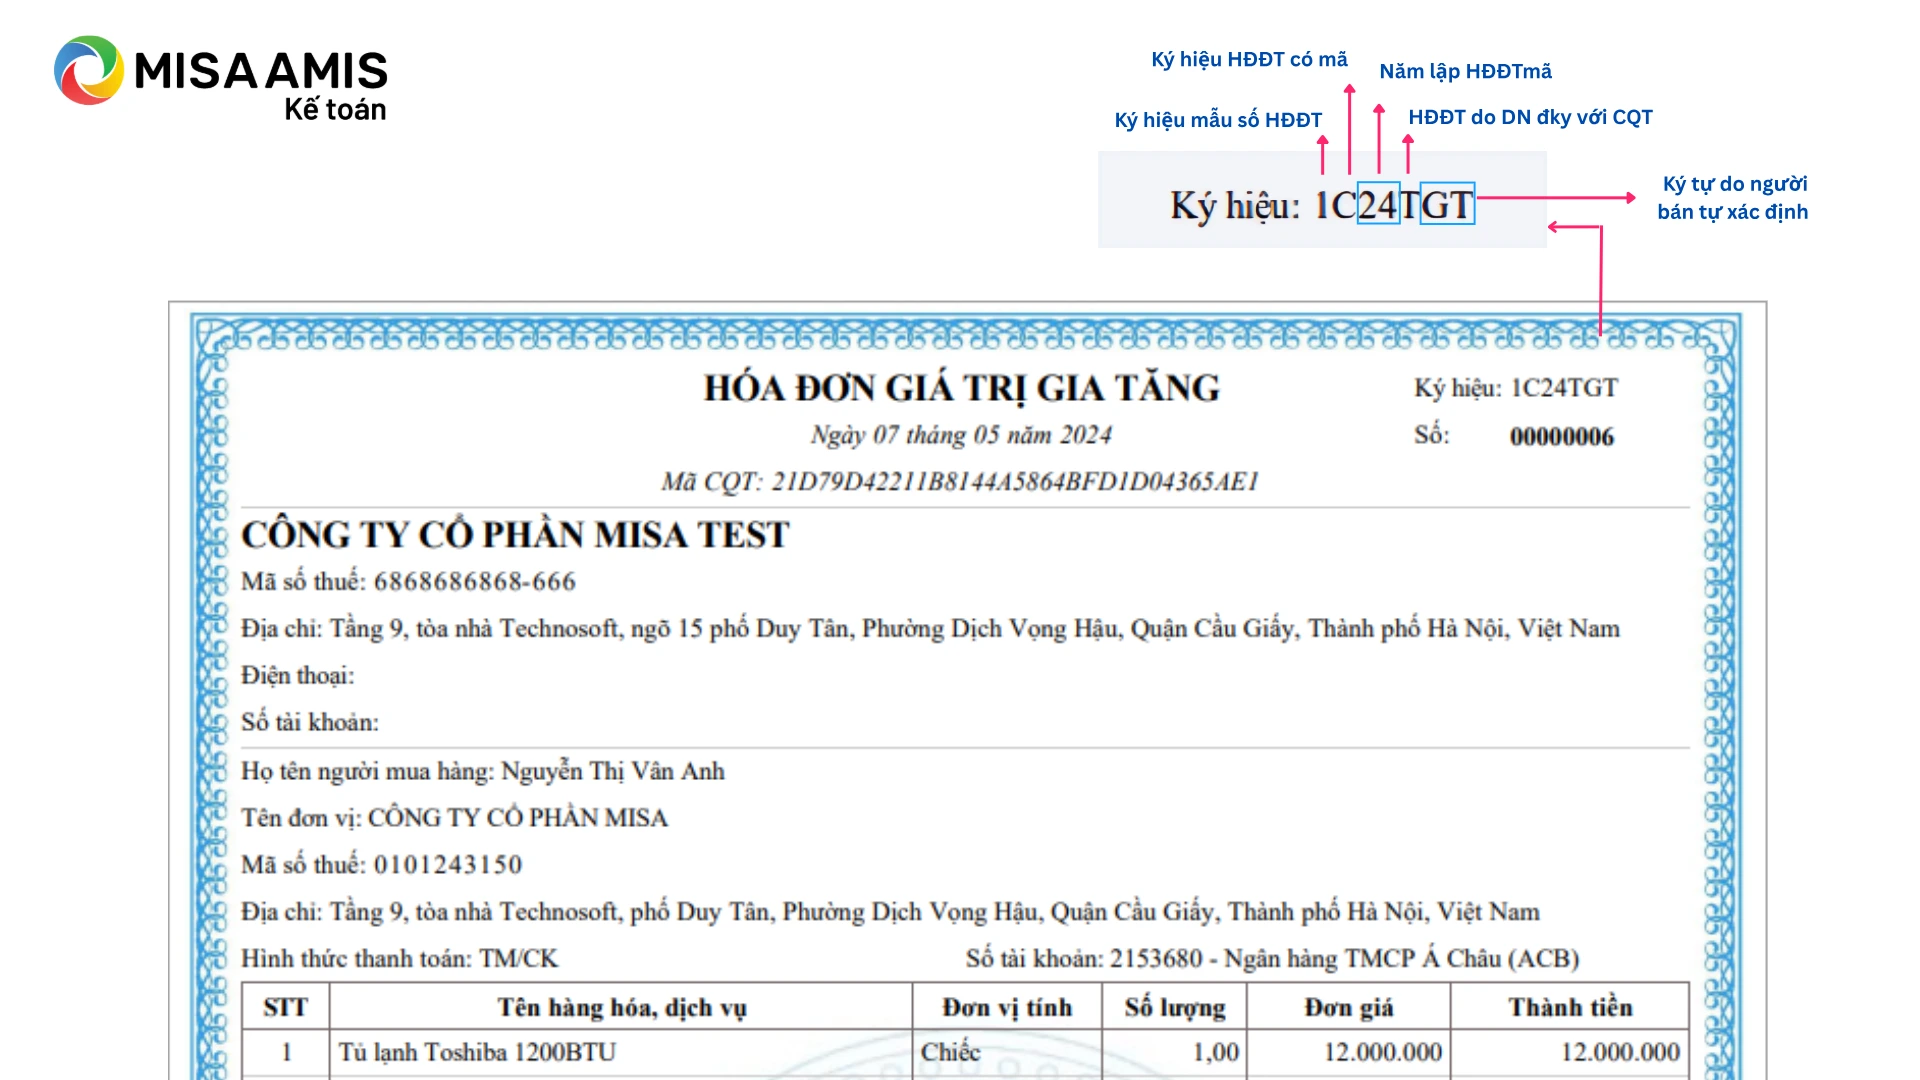Click the 'Thành tiền' column header

point(1569,1008)
